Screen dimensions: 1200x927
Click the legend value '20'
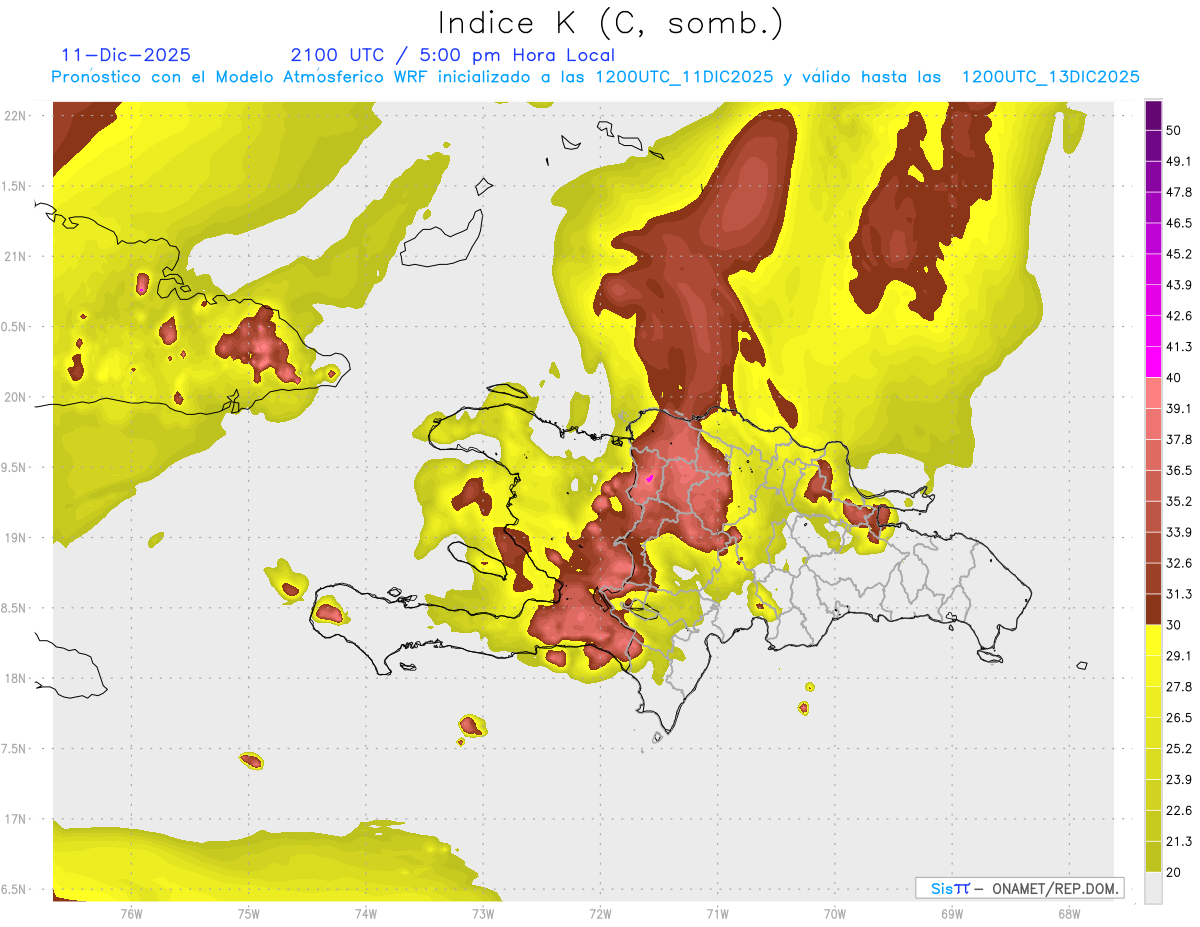click(x=1175, y=872)
